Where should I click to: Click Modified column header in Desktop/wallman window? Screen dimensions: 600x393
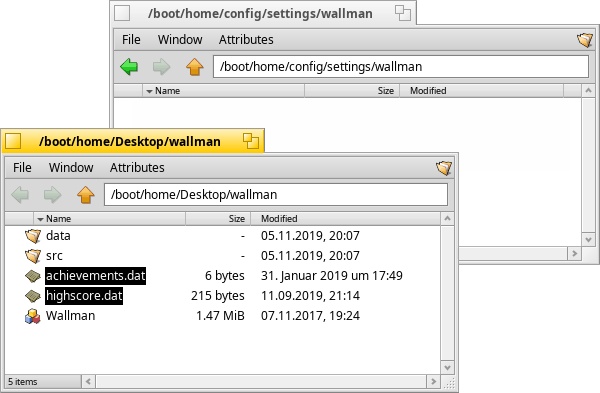pyautogui.click(x=345, y=219)
